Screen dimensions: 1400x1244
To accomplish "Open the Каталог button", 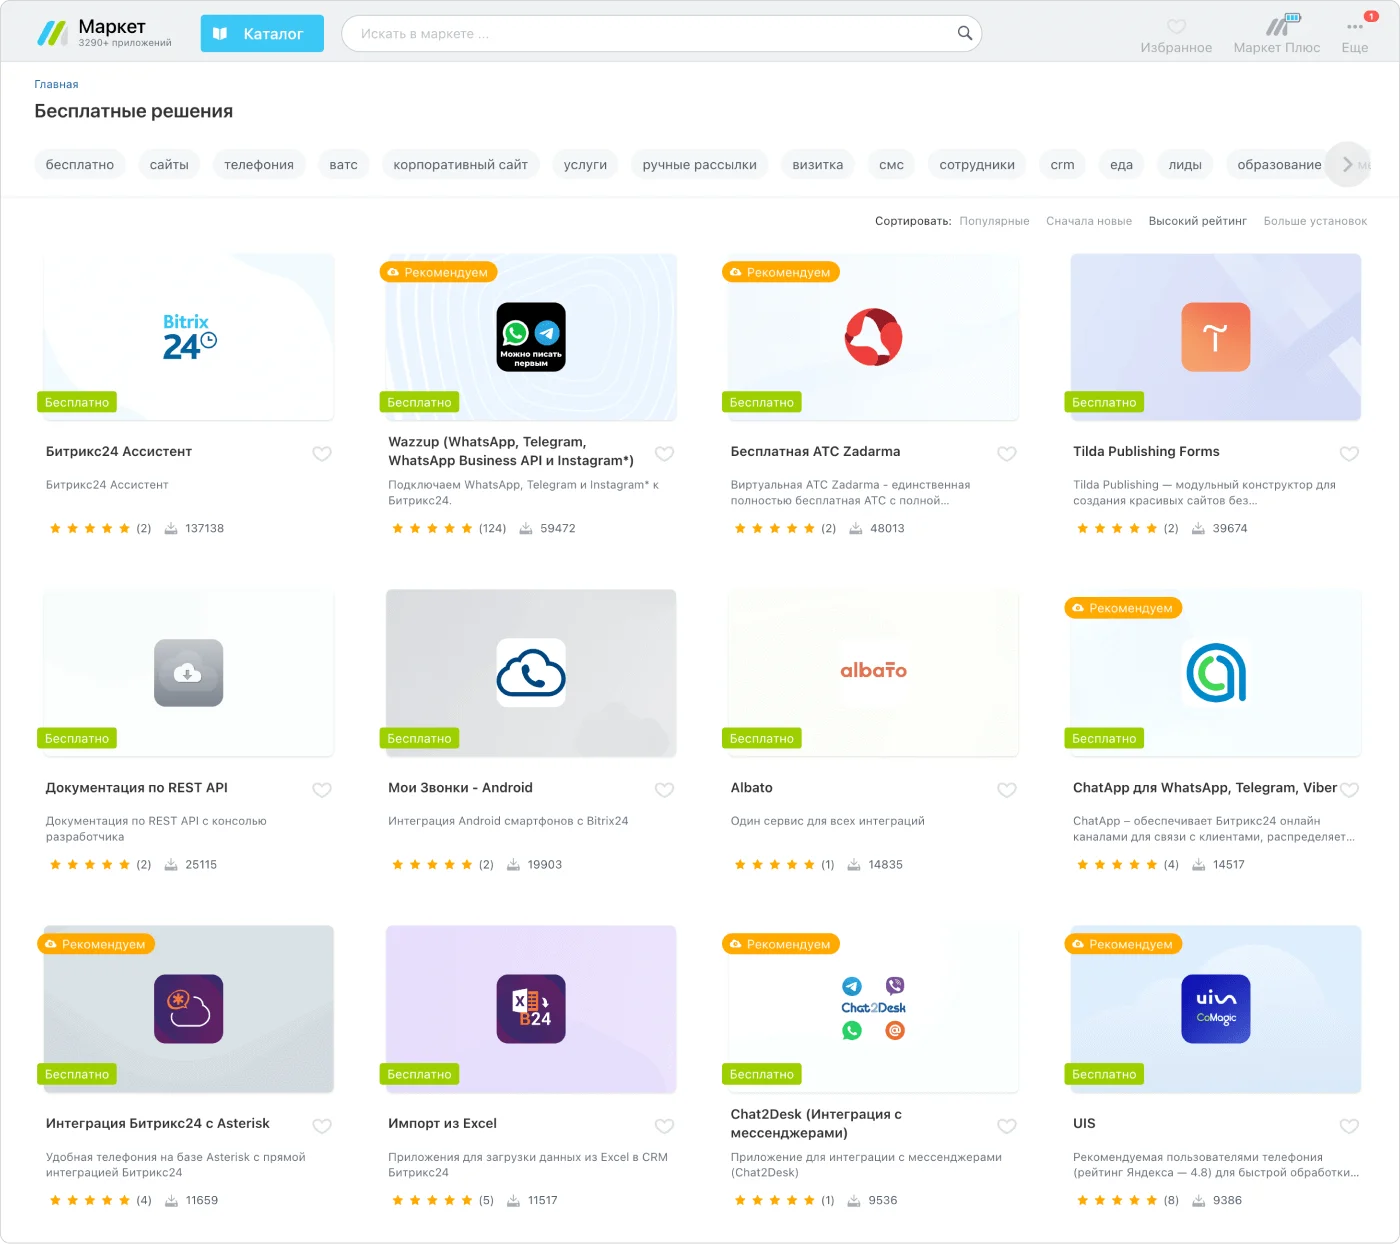I will (262, 33).
